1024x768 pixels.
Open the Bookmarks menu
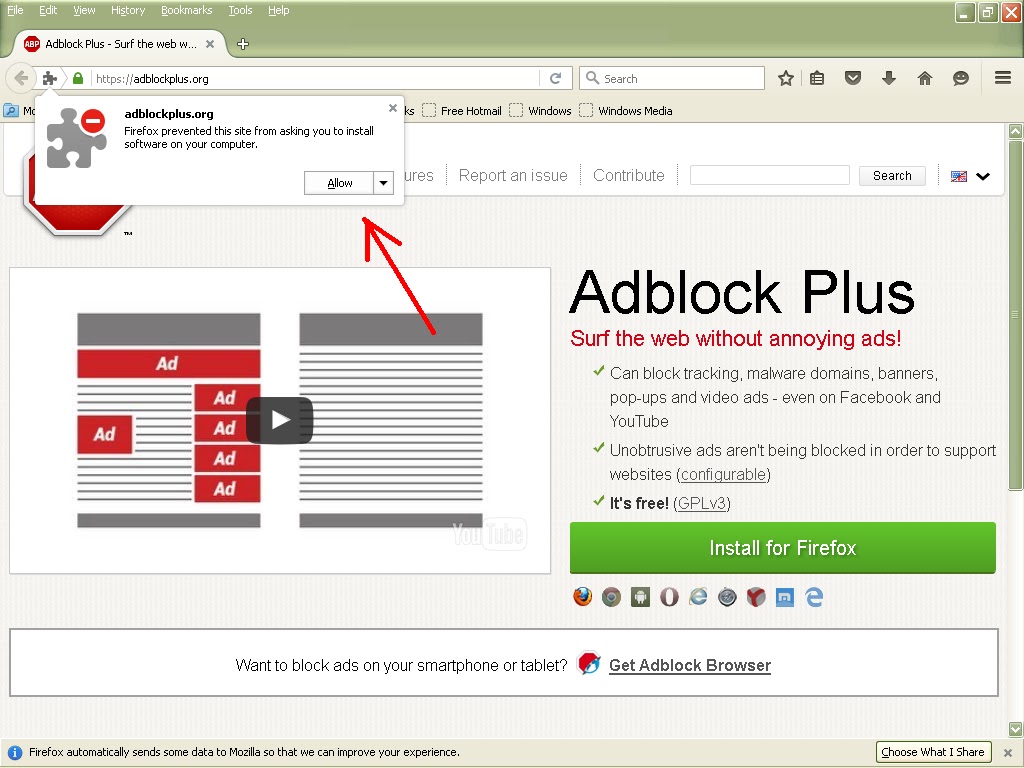[x=186, y=10]
